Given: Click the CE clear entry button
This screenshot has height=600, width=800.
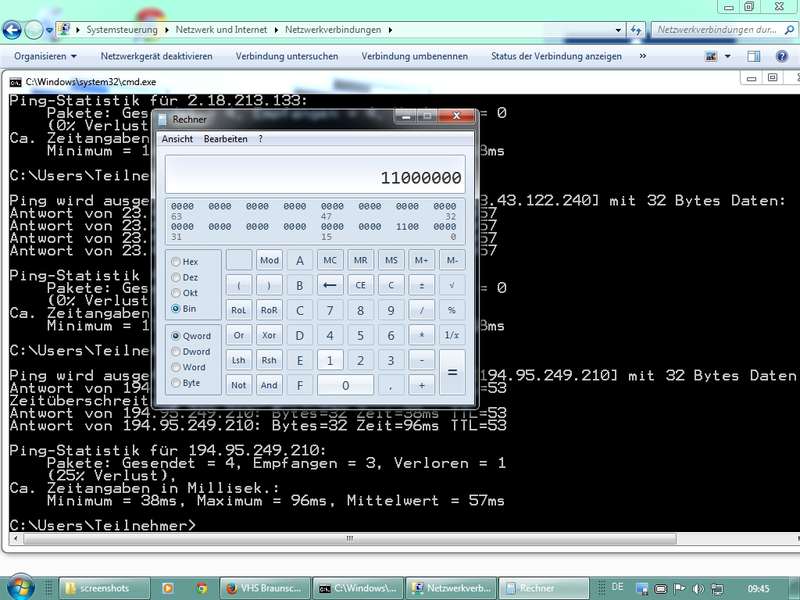Looking at the screenshot, I should pyautogui.click(x=361, y=285).
